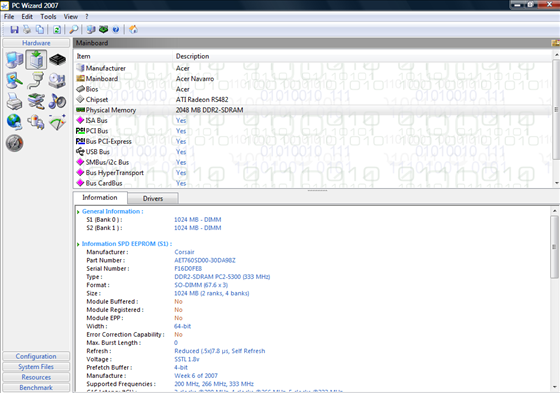
Task: Open help with the blue question mark icon
Action: coord(116,30)
